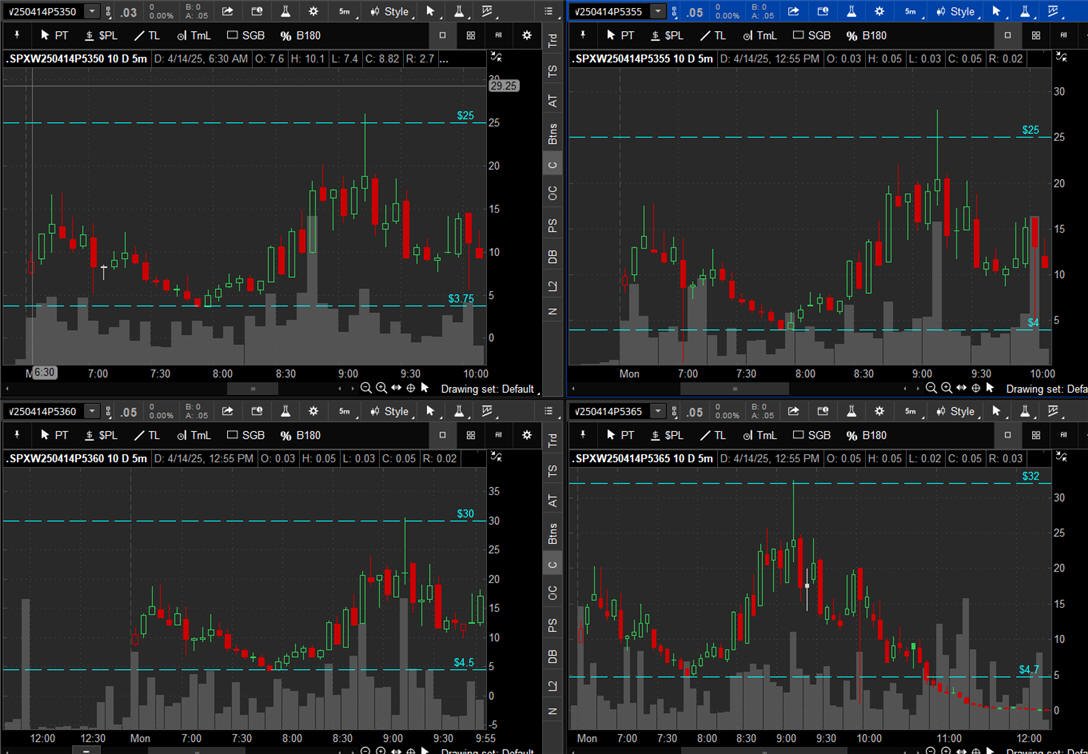The width and height of the screenshot is (1088, 754).
Task: Open chart settings gear in the P5350 top toolbar
Action: point(314,12)
